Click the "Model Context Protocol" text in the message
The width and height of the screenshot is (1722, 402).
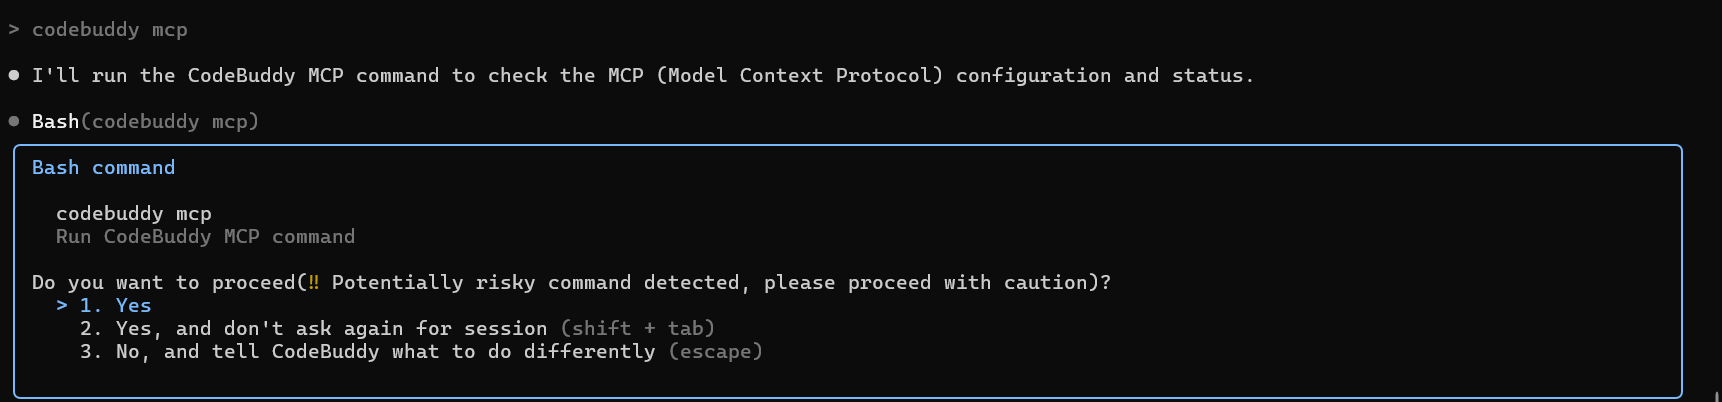pos(799,76)
